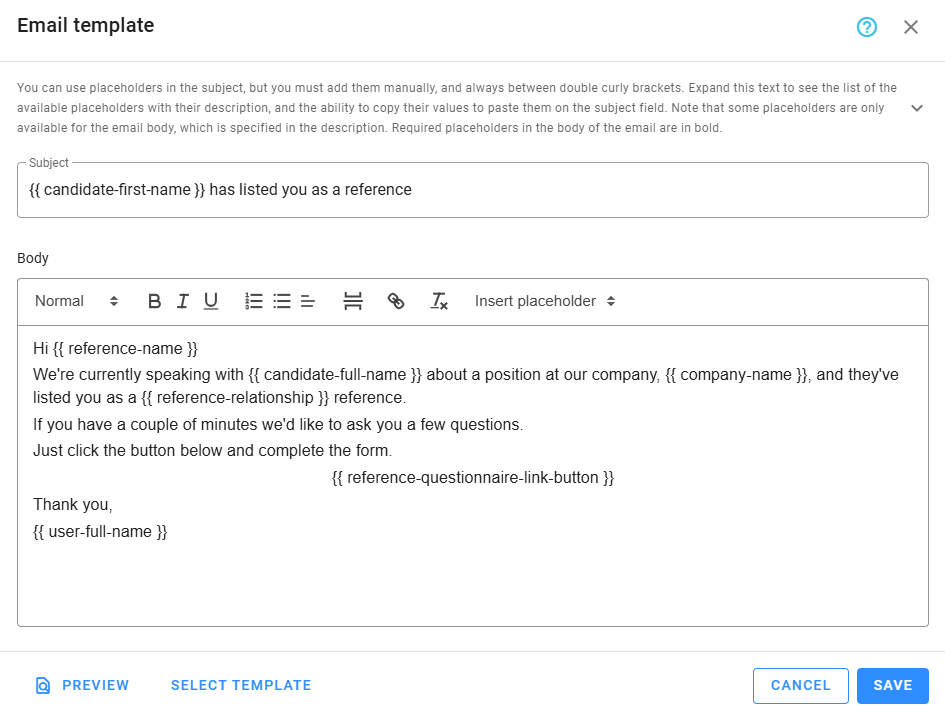Screen dimensions: 945x715
Task: Insert a hyperlink in the email body
Action: click(x=396, y=300)
